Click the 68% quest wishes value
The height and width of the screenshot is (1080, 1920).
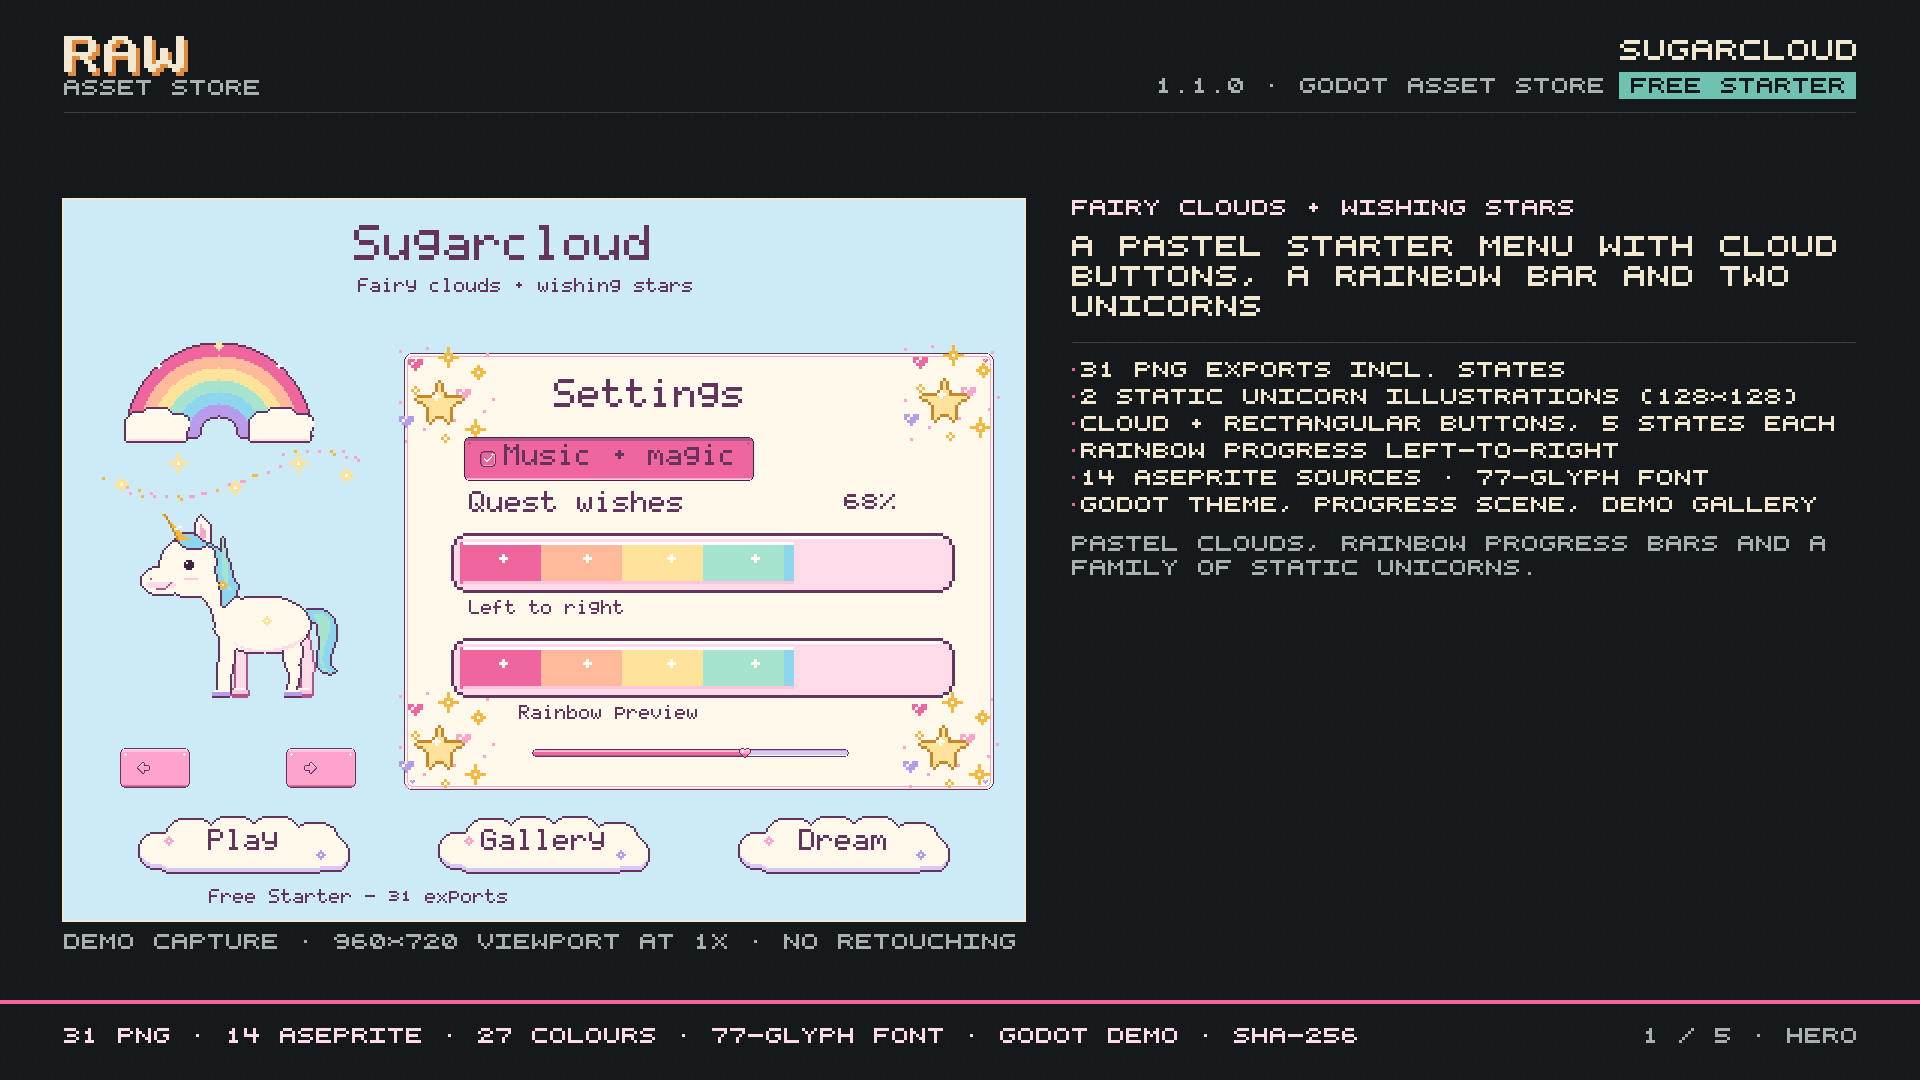coord(869,501)
